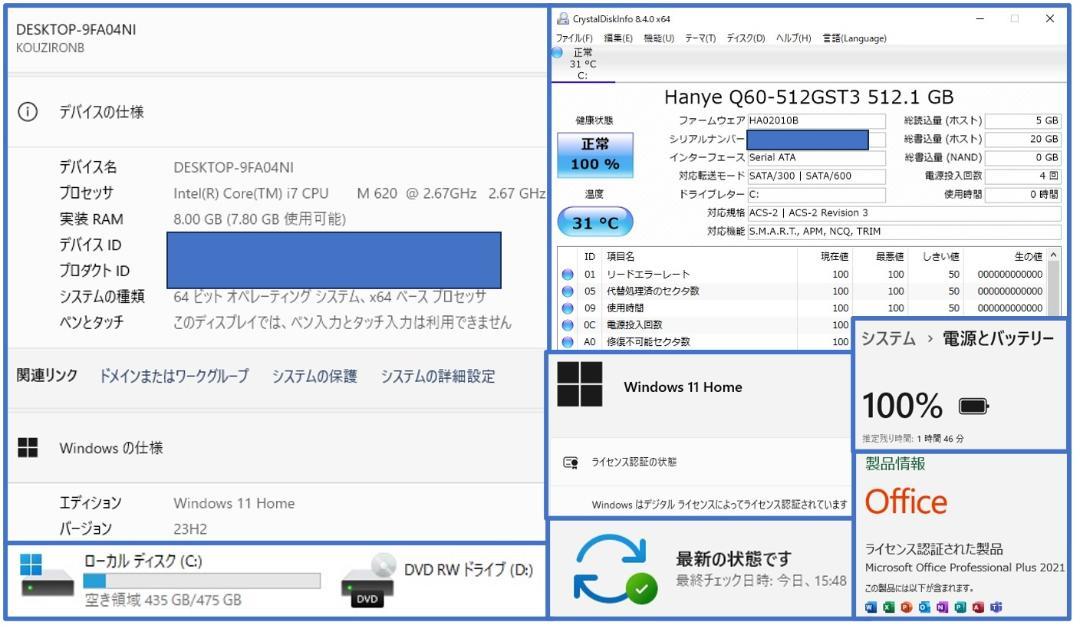Click the 正常 100 % health status button
Image resolution: width=1080 pixels, height=632 pixels.
coord(594,155)
